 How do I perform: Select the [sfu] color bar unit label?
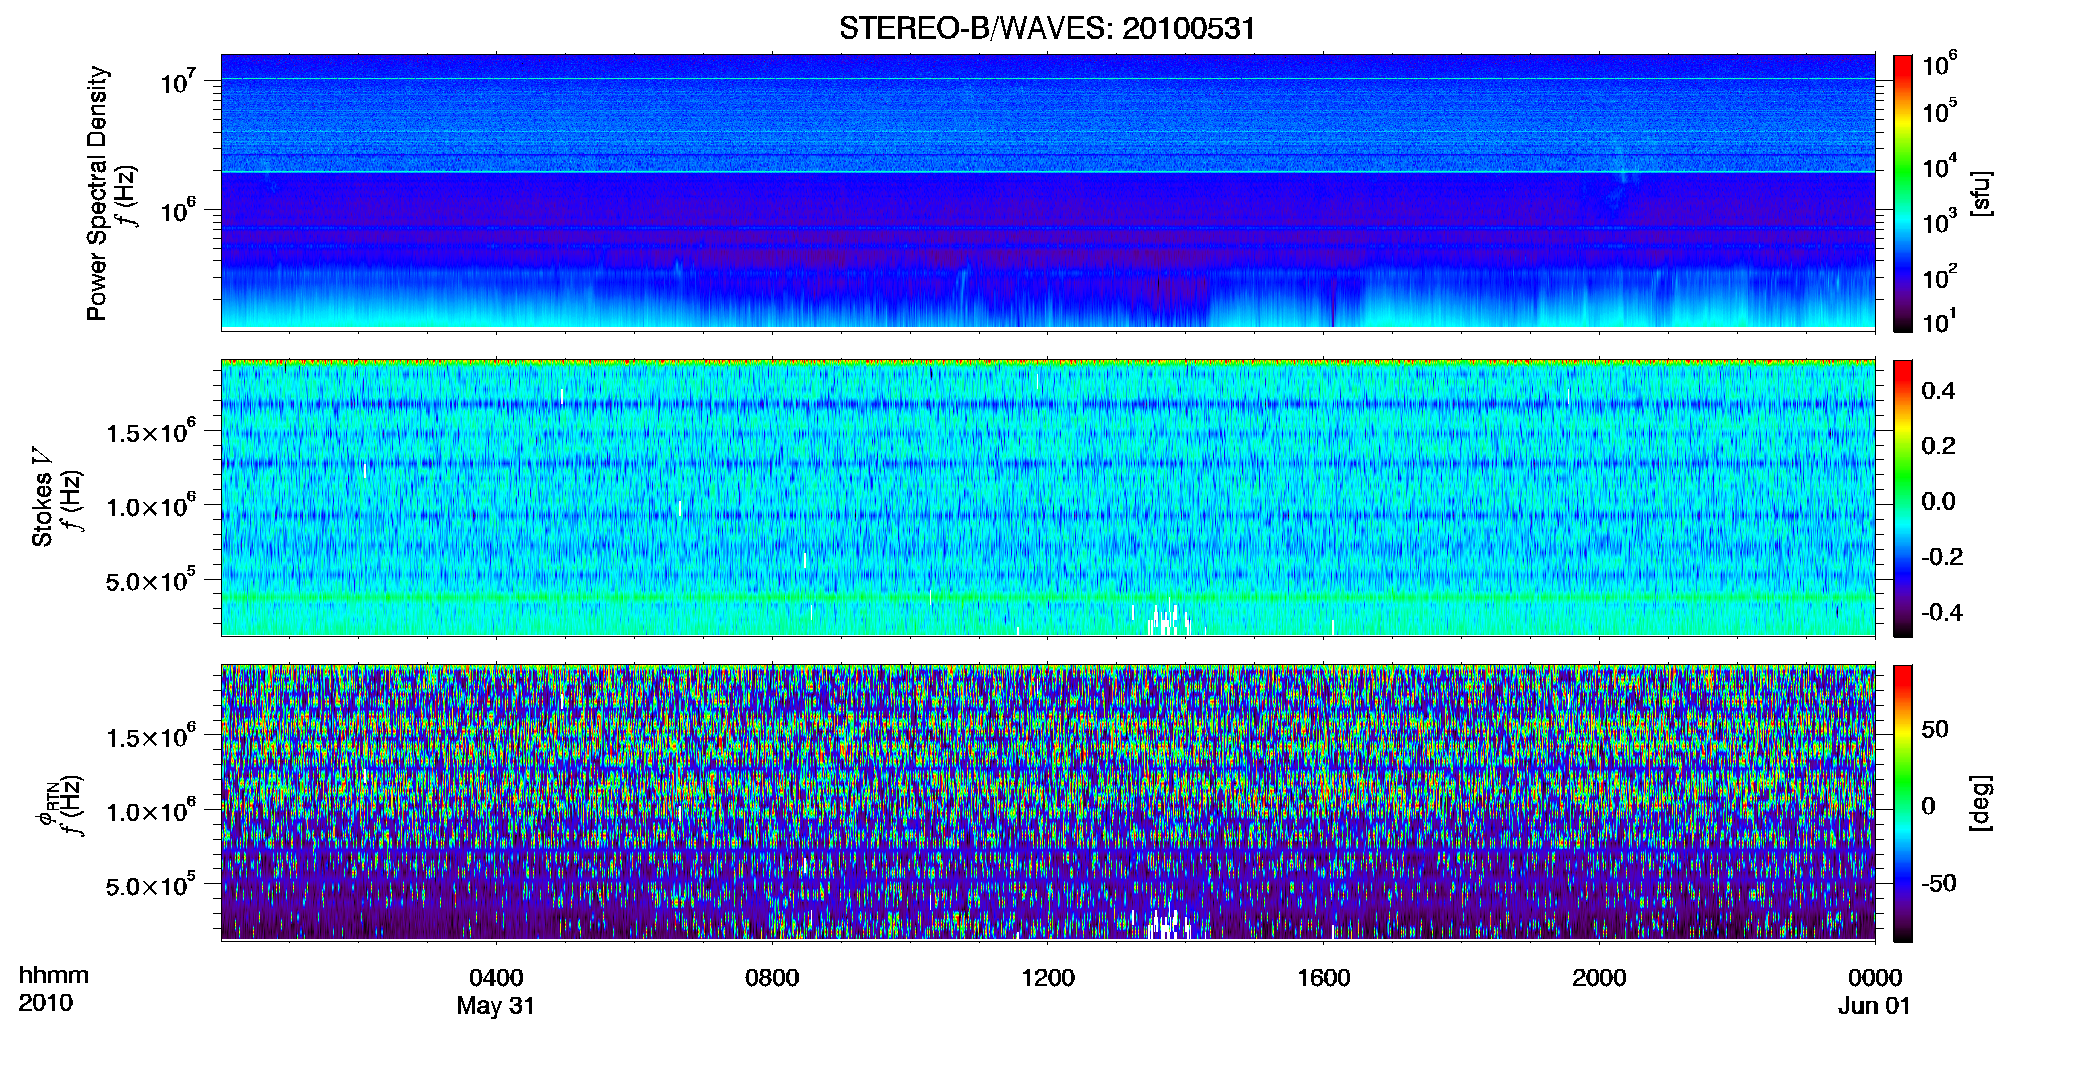1981,193
